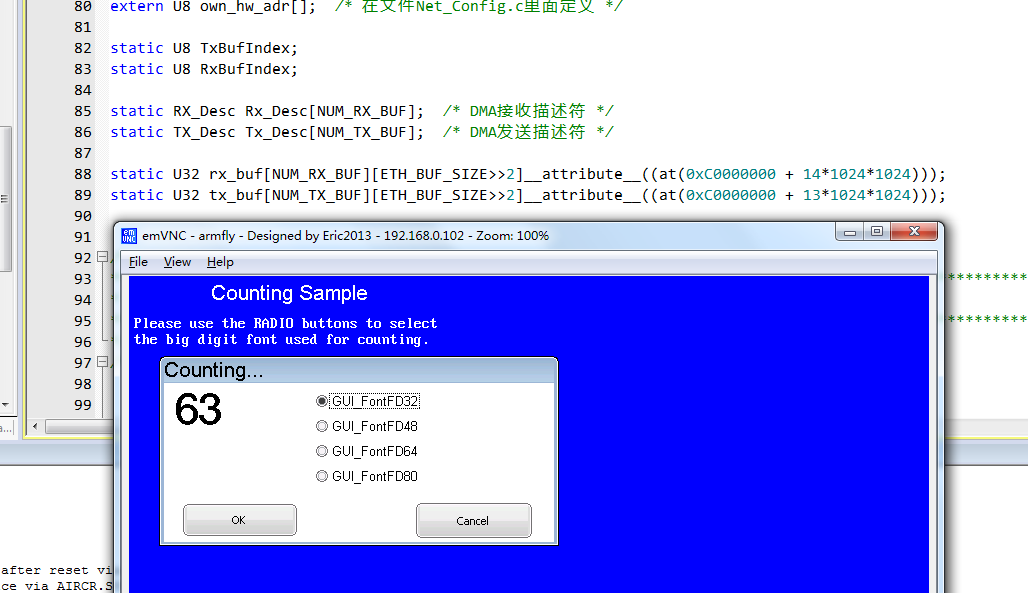
Task: Click the editor horizontal scrollbar left arrow
Action: tap(34, 427)
